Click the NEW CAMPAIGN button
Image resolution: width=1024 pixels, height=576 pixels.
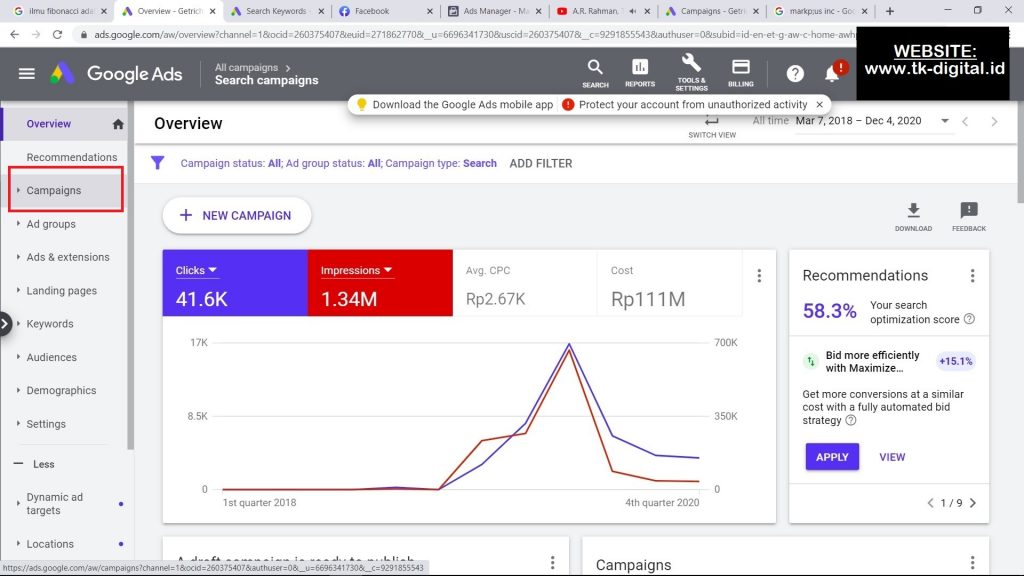pyautogui.click(x=237, y=215)
